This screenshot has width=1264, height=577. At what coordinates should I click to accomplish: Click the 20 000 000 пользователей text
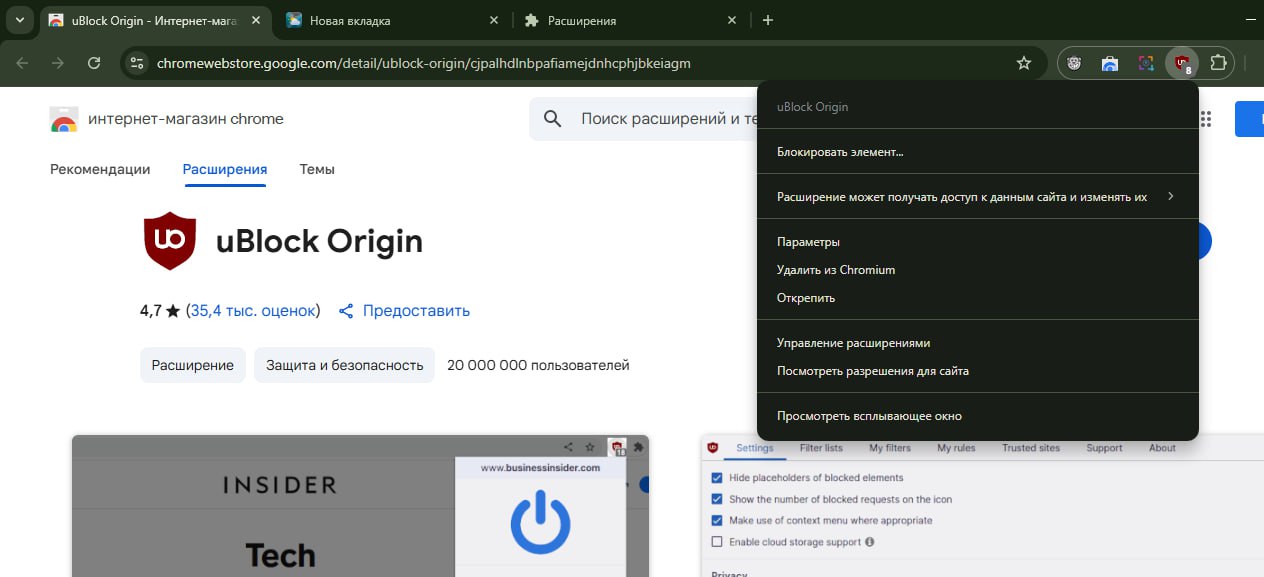coord(538,365)
